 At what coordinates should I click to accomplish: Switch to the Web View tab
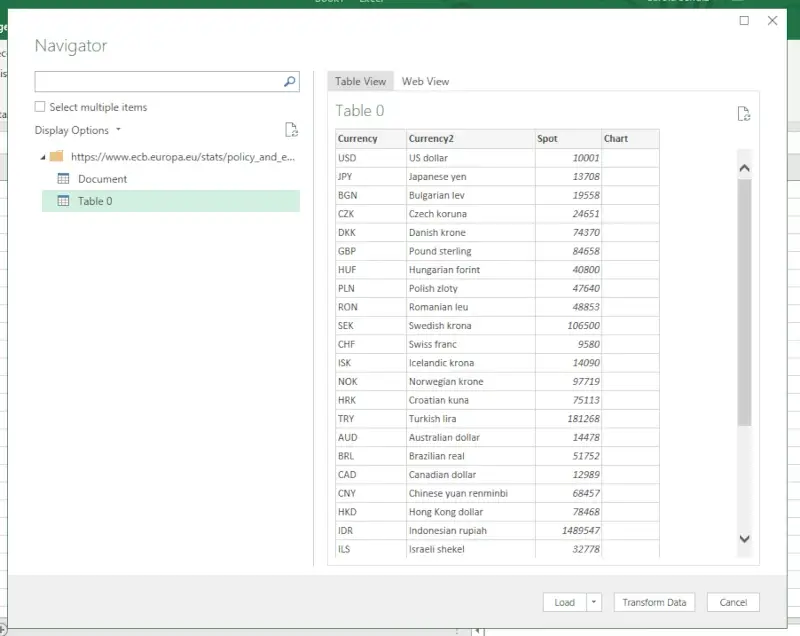point(425,81)
